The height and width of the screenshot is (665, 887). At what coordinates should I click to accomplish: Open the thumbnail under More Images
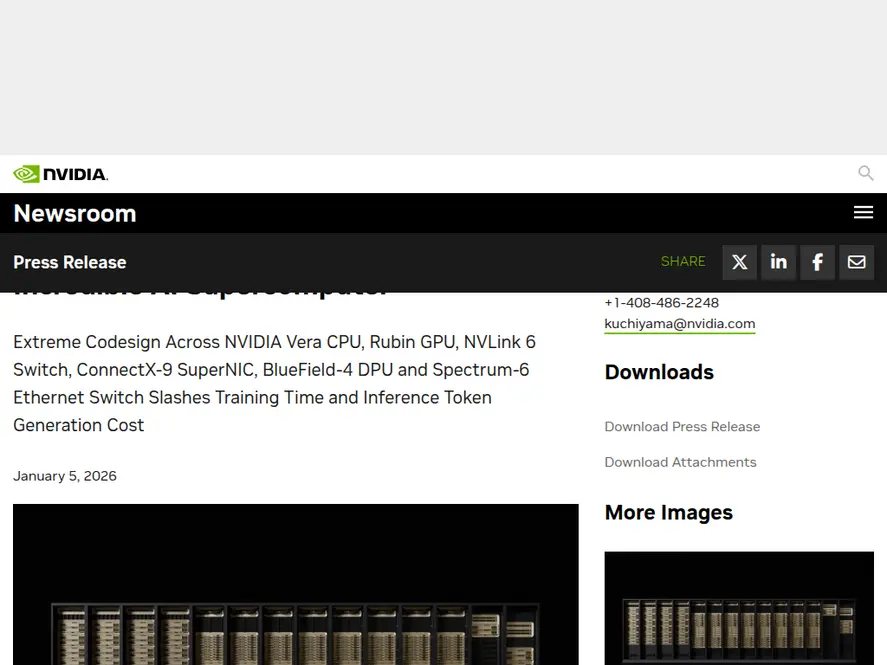(738, 608)
